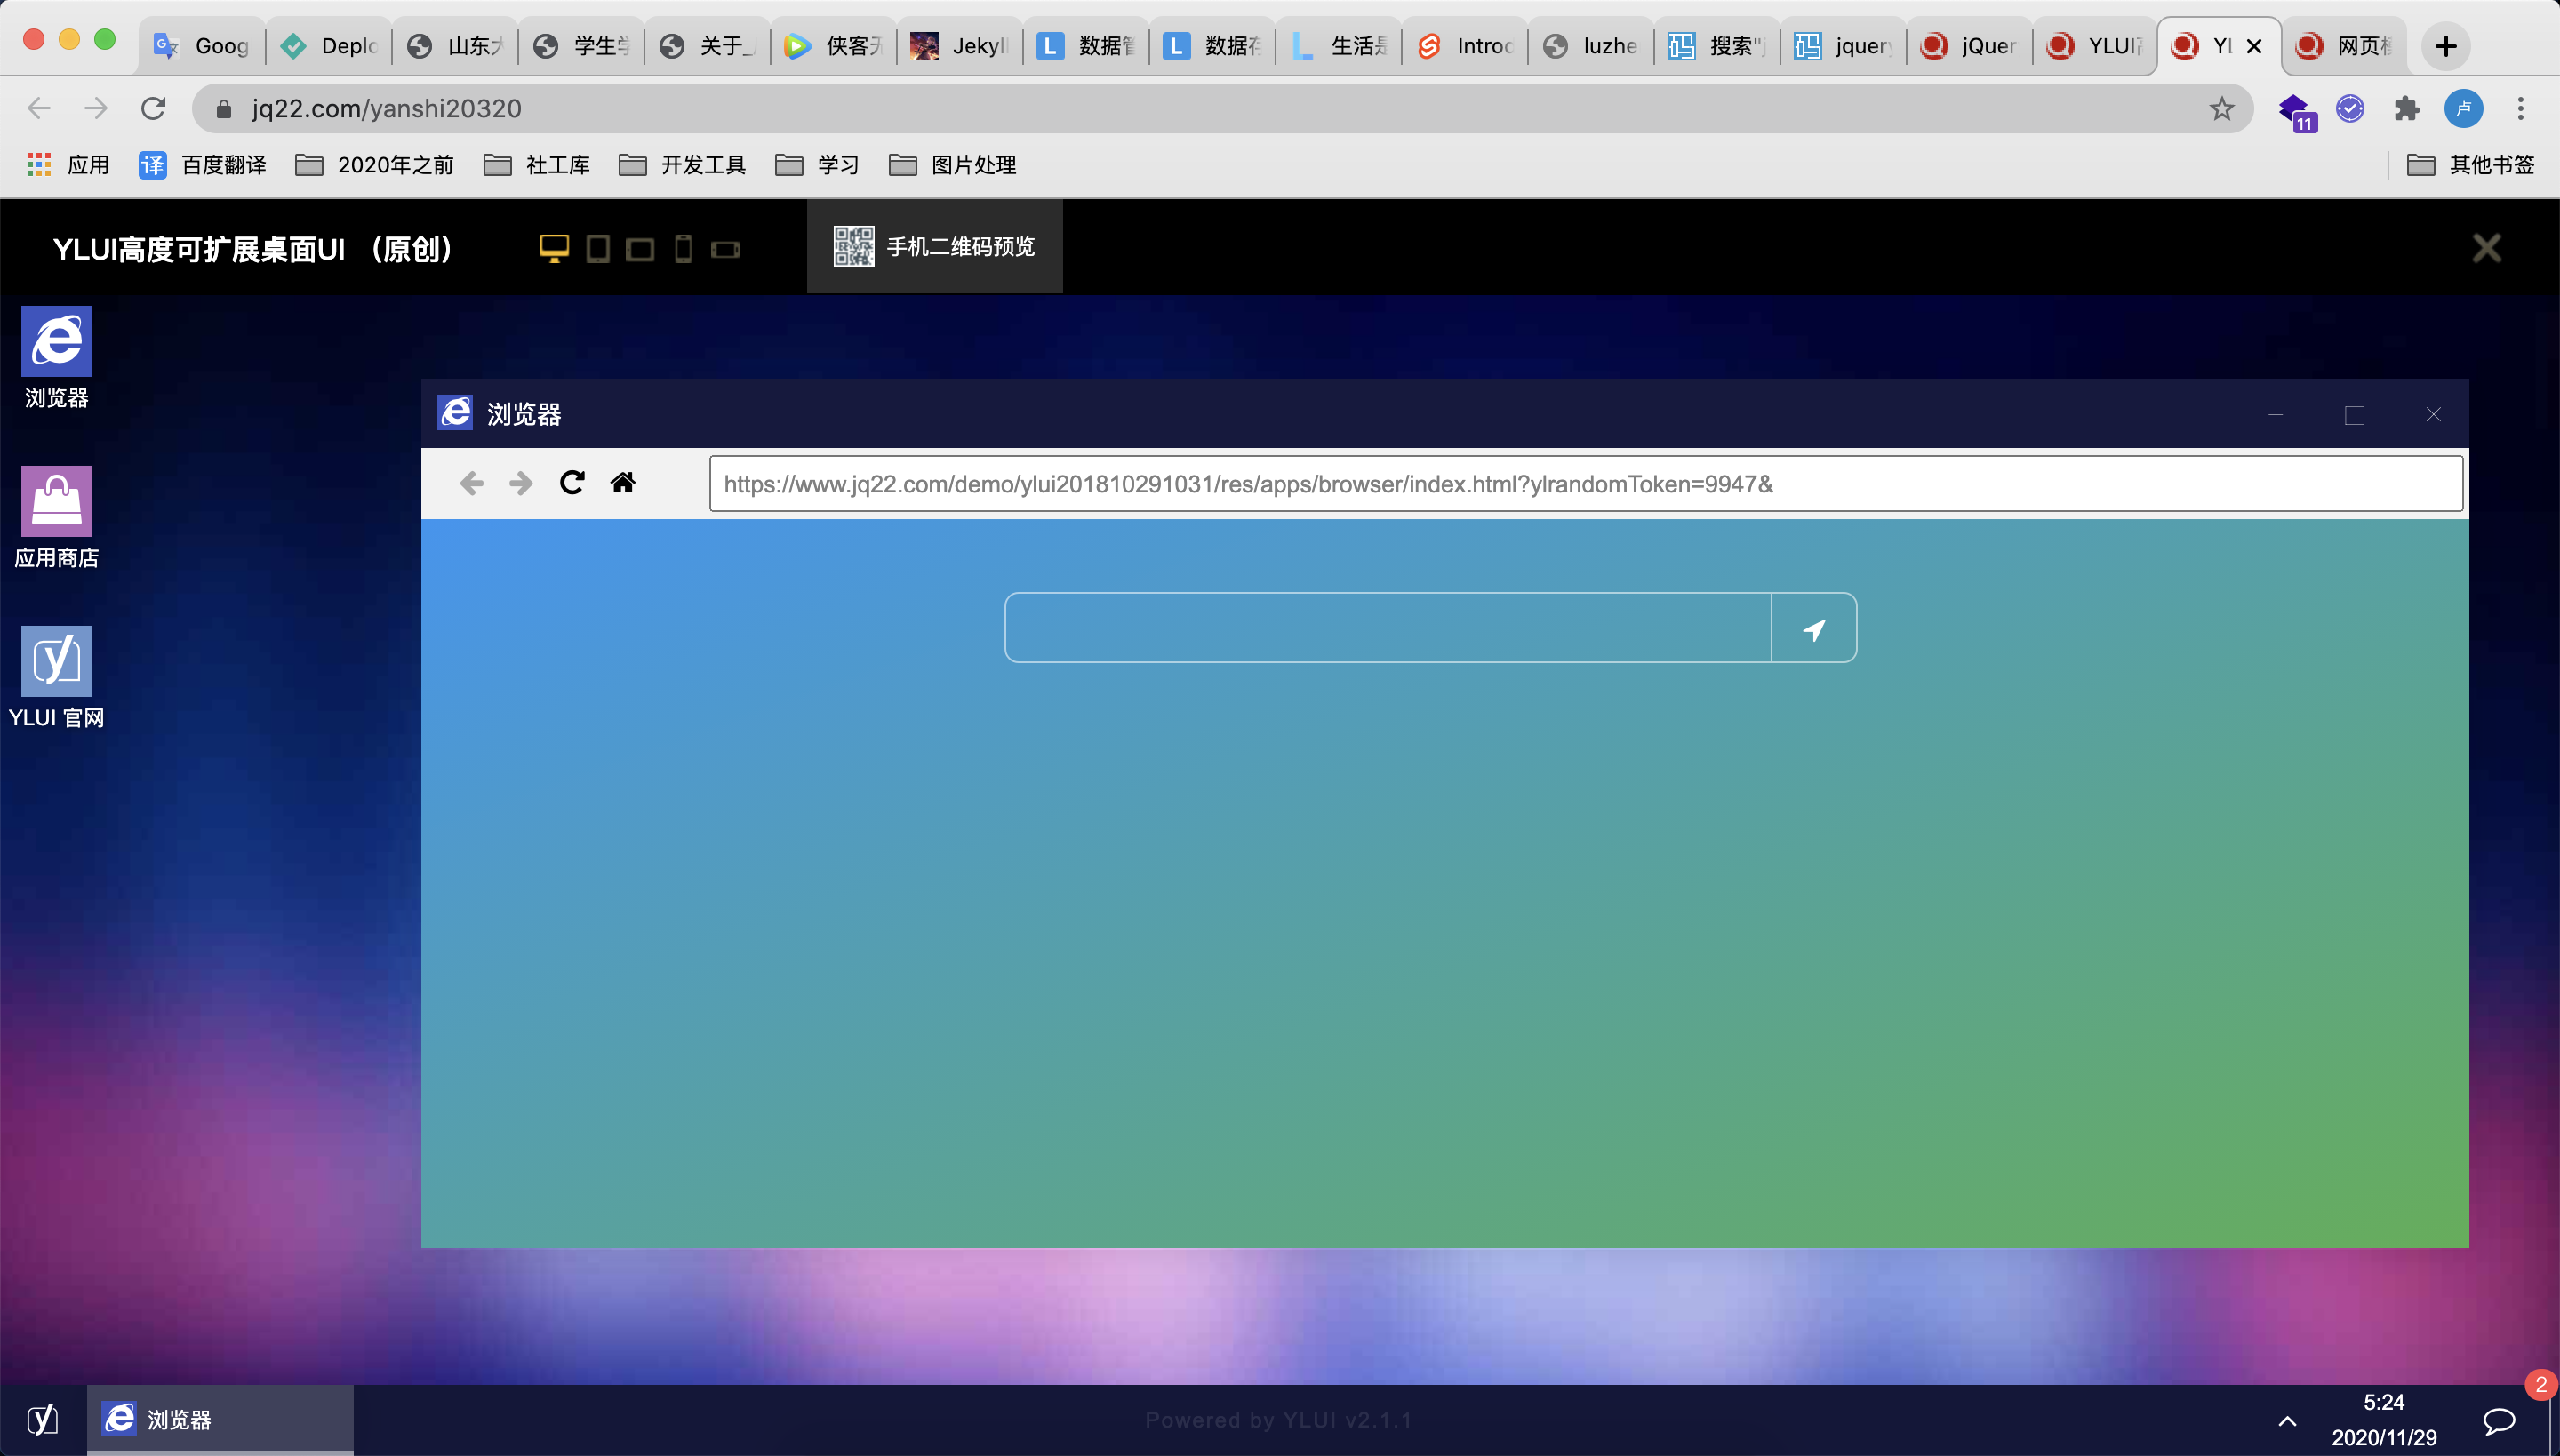
Task: Open the chat bubble icon with notification badge
Action: (2498, 1420)
